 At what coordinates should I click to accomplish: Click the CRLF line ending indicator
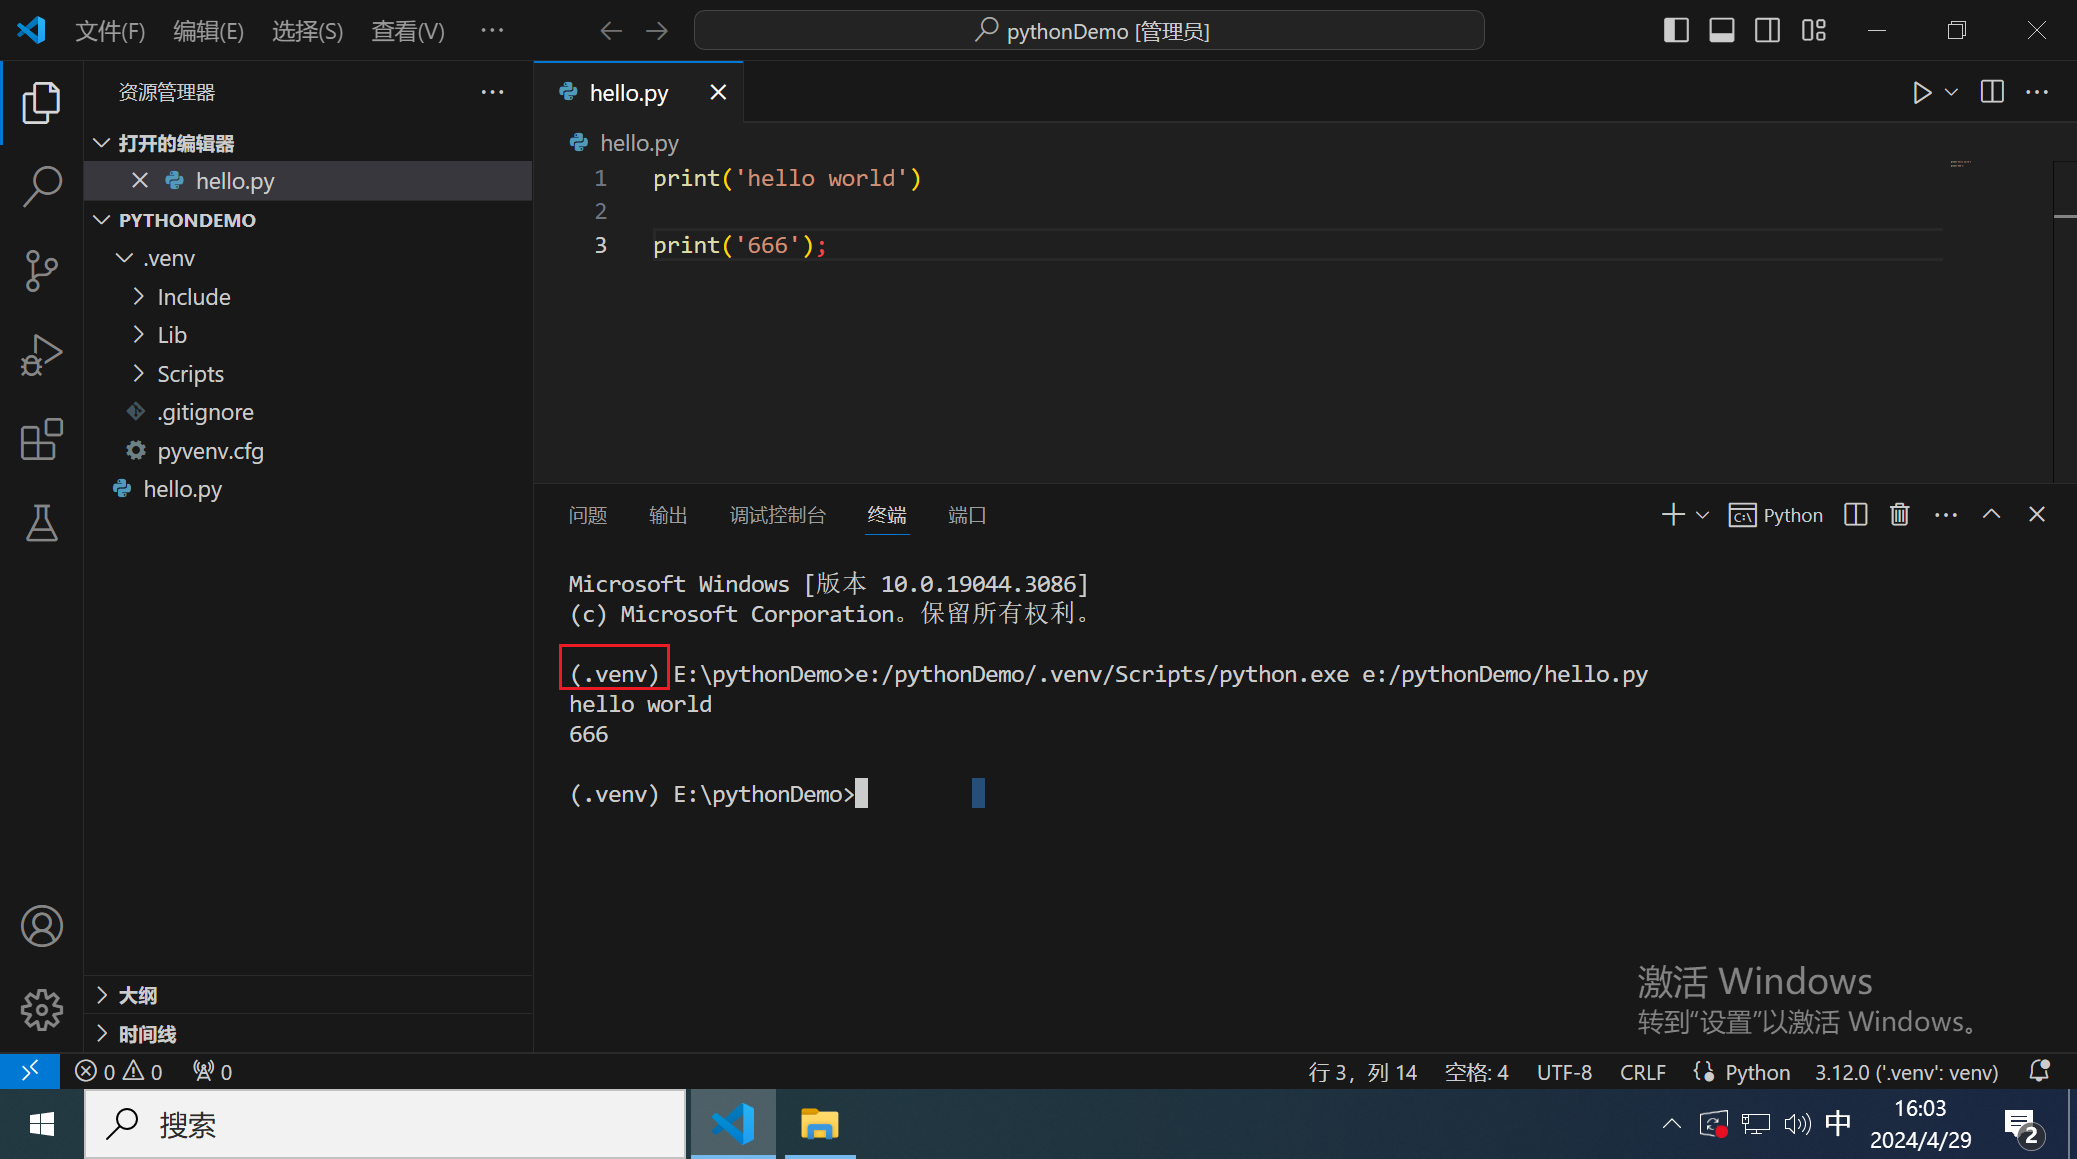[1642, 1072]
